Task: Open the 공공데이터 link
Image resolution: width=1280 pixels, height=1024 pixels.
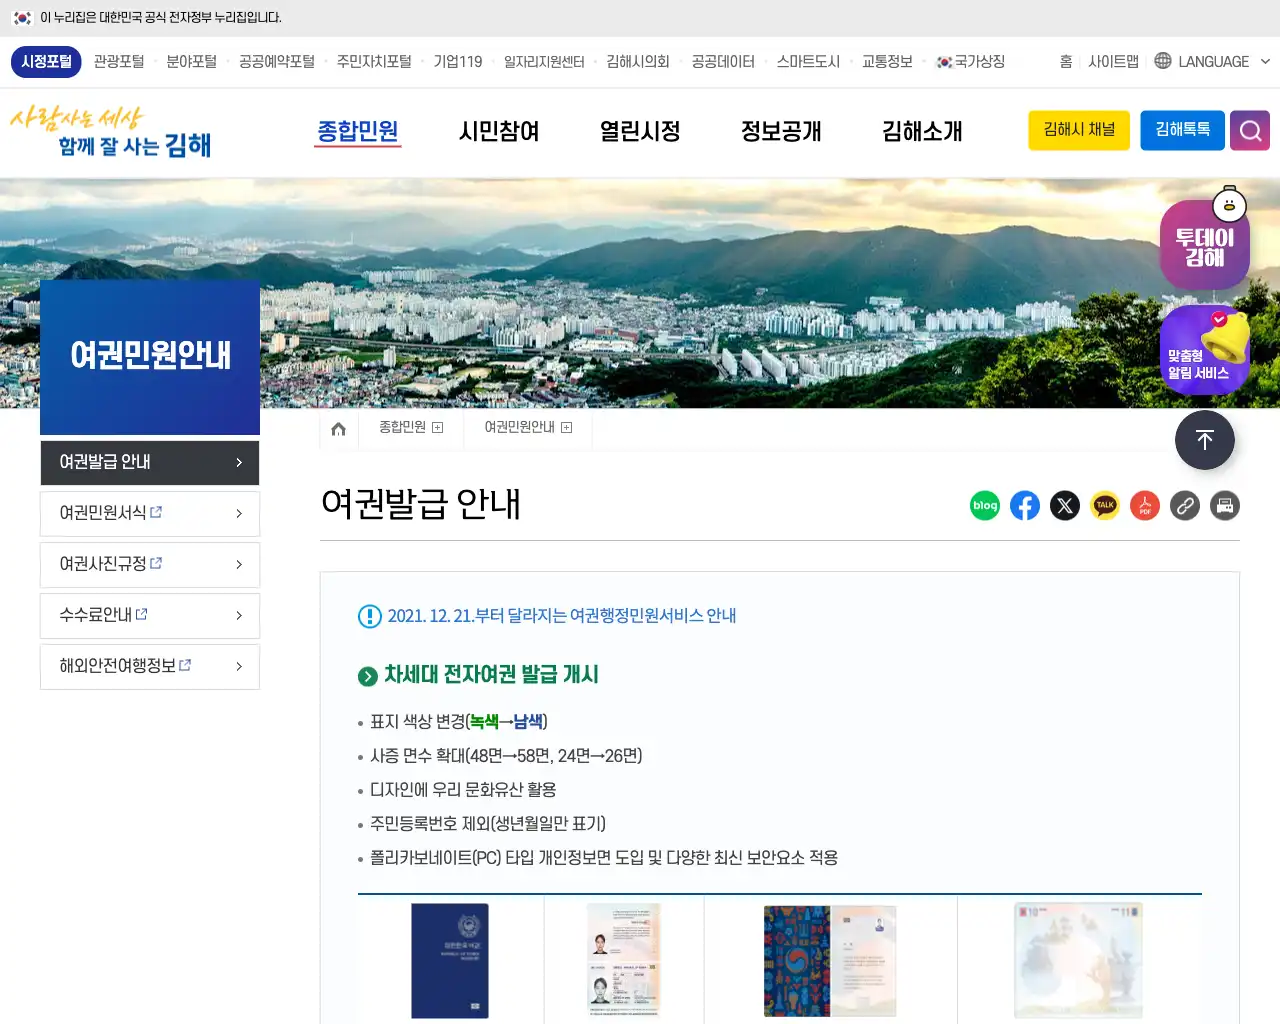Action: pos(723,62)
